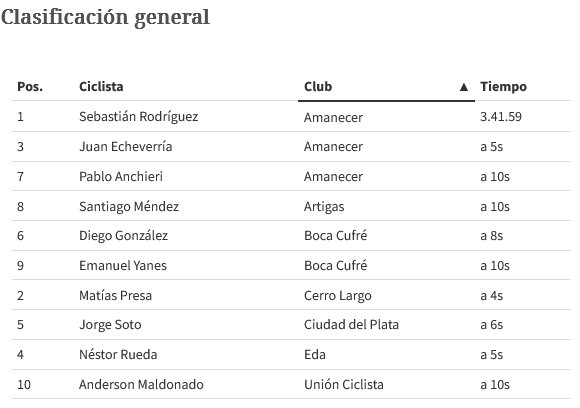Click the sort arrow next to Club
The image size is (580, 408).
[x=463, y=87]
